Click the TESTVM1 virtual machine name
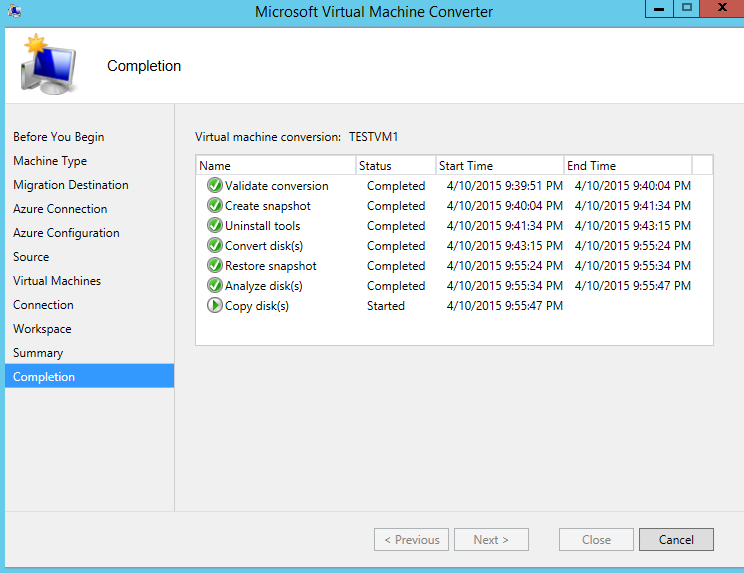Screen dimensions: 744x573 pyautogui.click(x=373, y=137)
